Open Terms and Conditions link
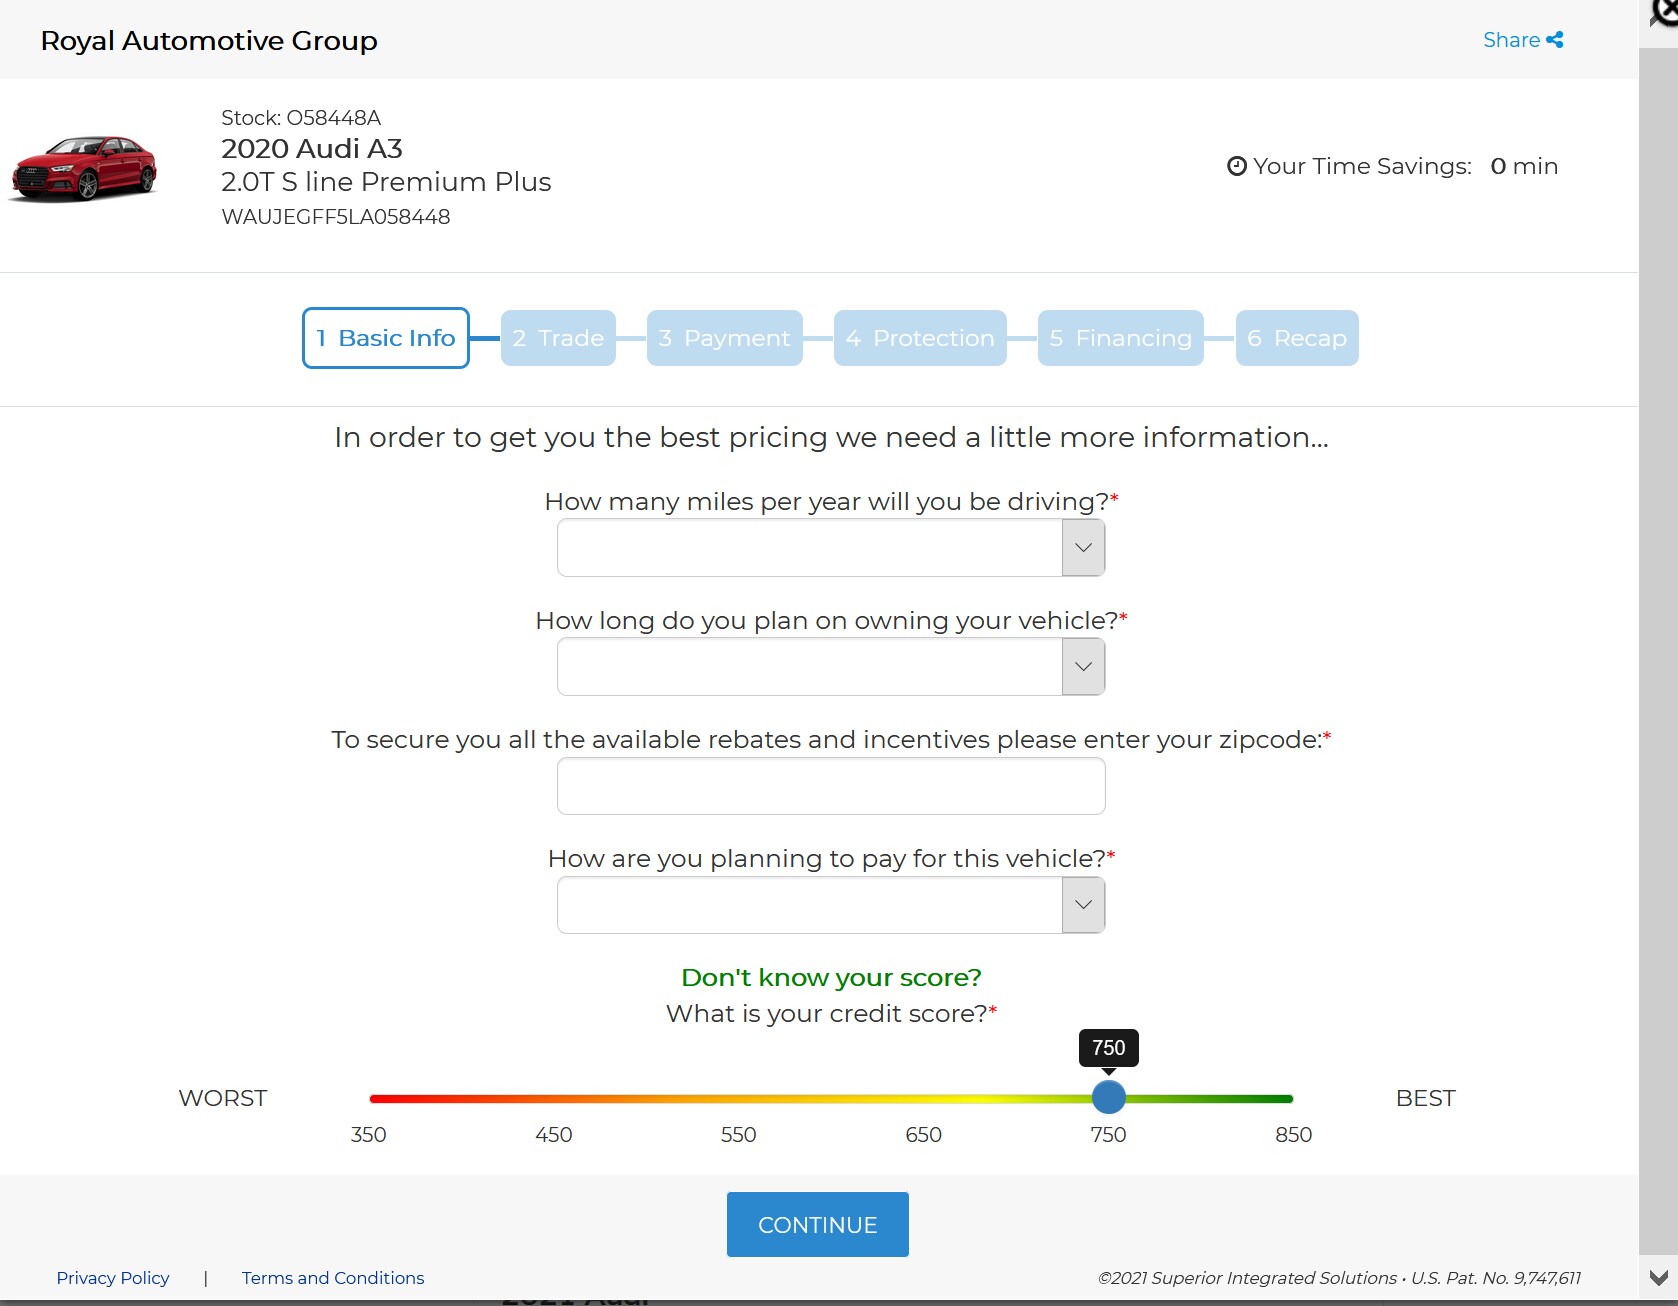This screenshot has width=1678, height=1306. pos(333,1278)
